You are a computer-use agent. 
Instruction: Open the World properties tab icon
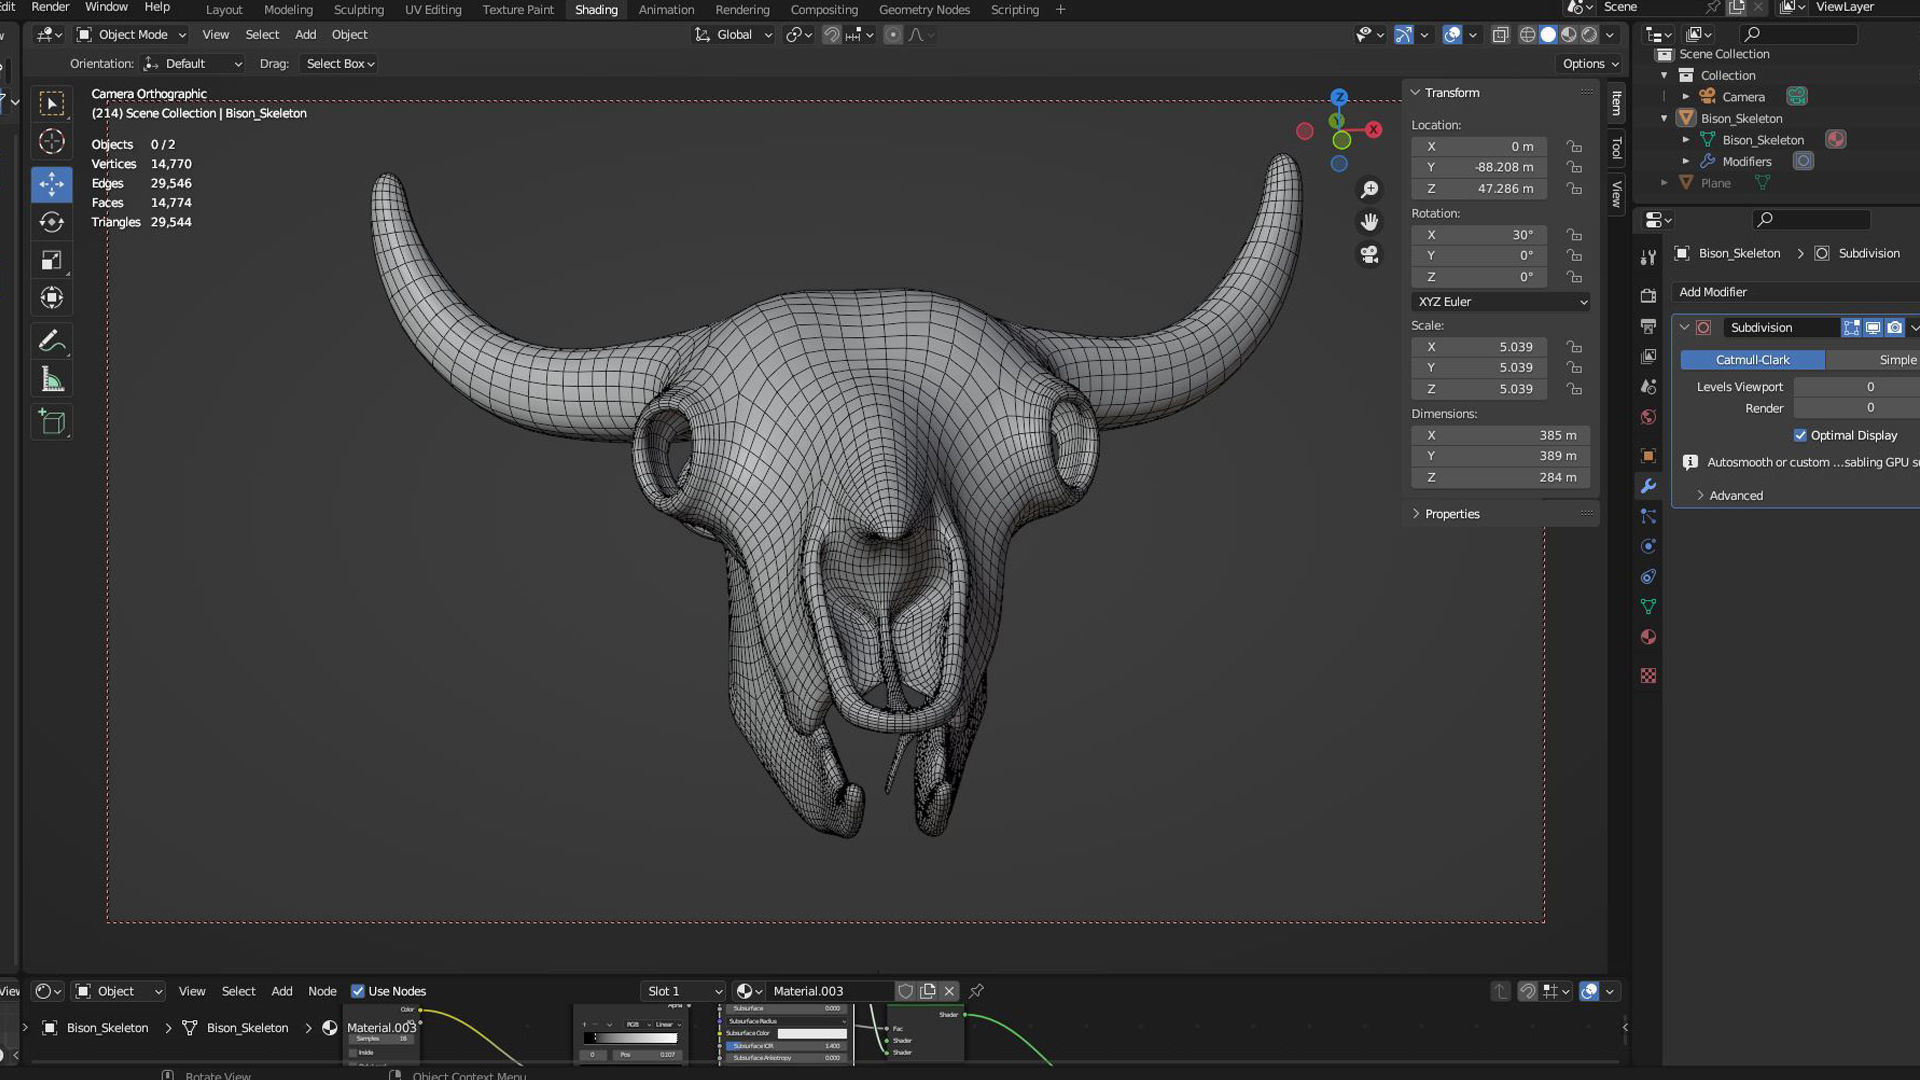(1648, 417)
